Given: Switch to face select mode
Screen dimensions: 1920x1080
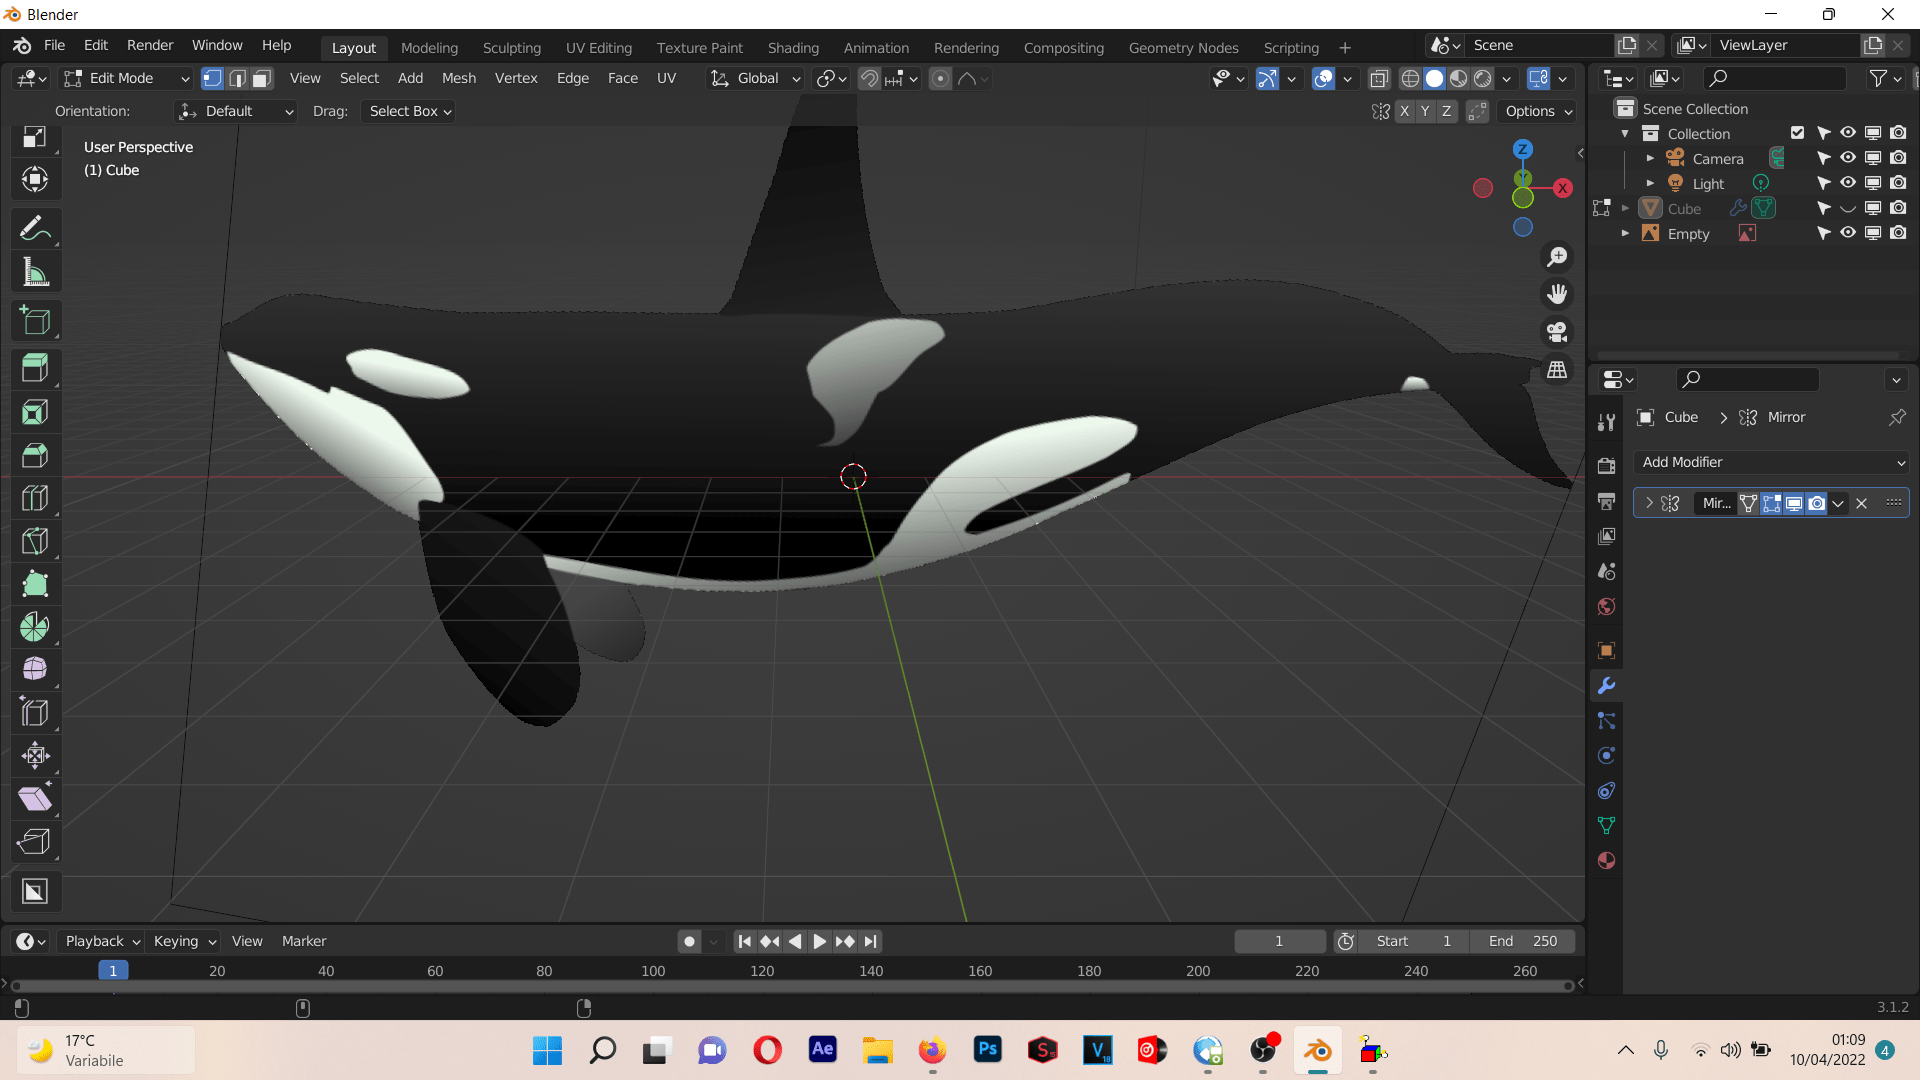Looking at the screenshot, I should point(262,78).
